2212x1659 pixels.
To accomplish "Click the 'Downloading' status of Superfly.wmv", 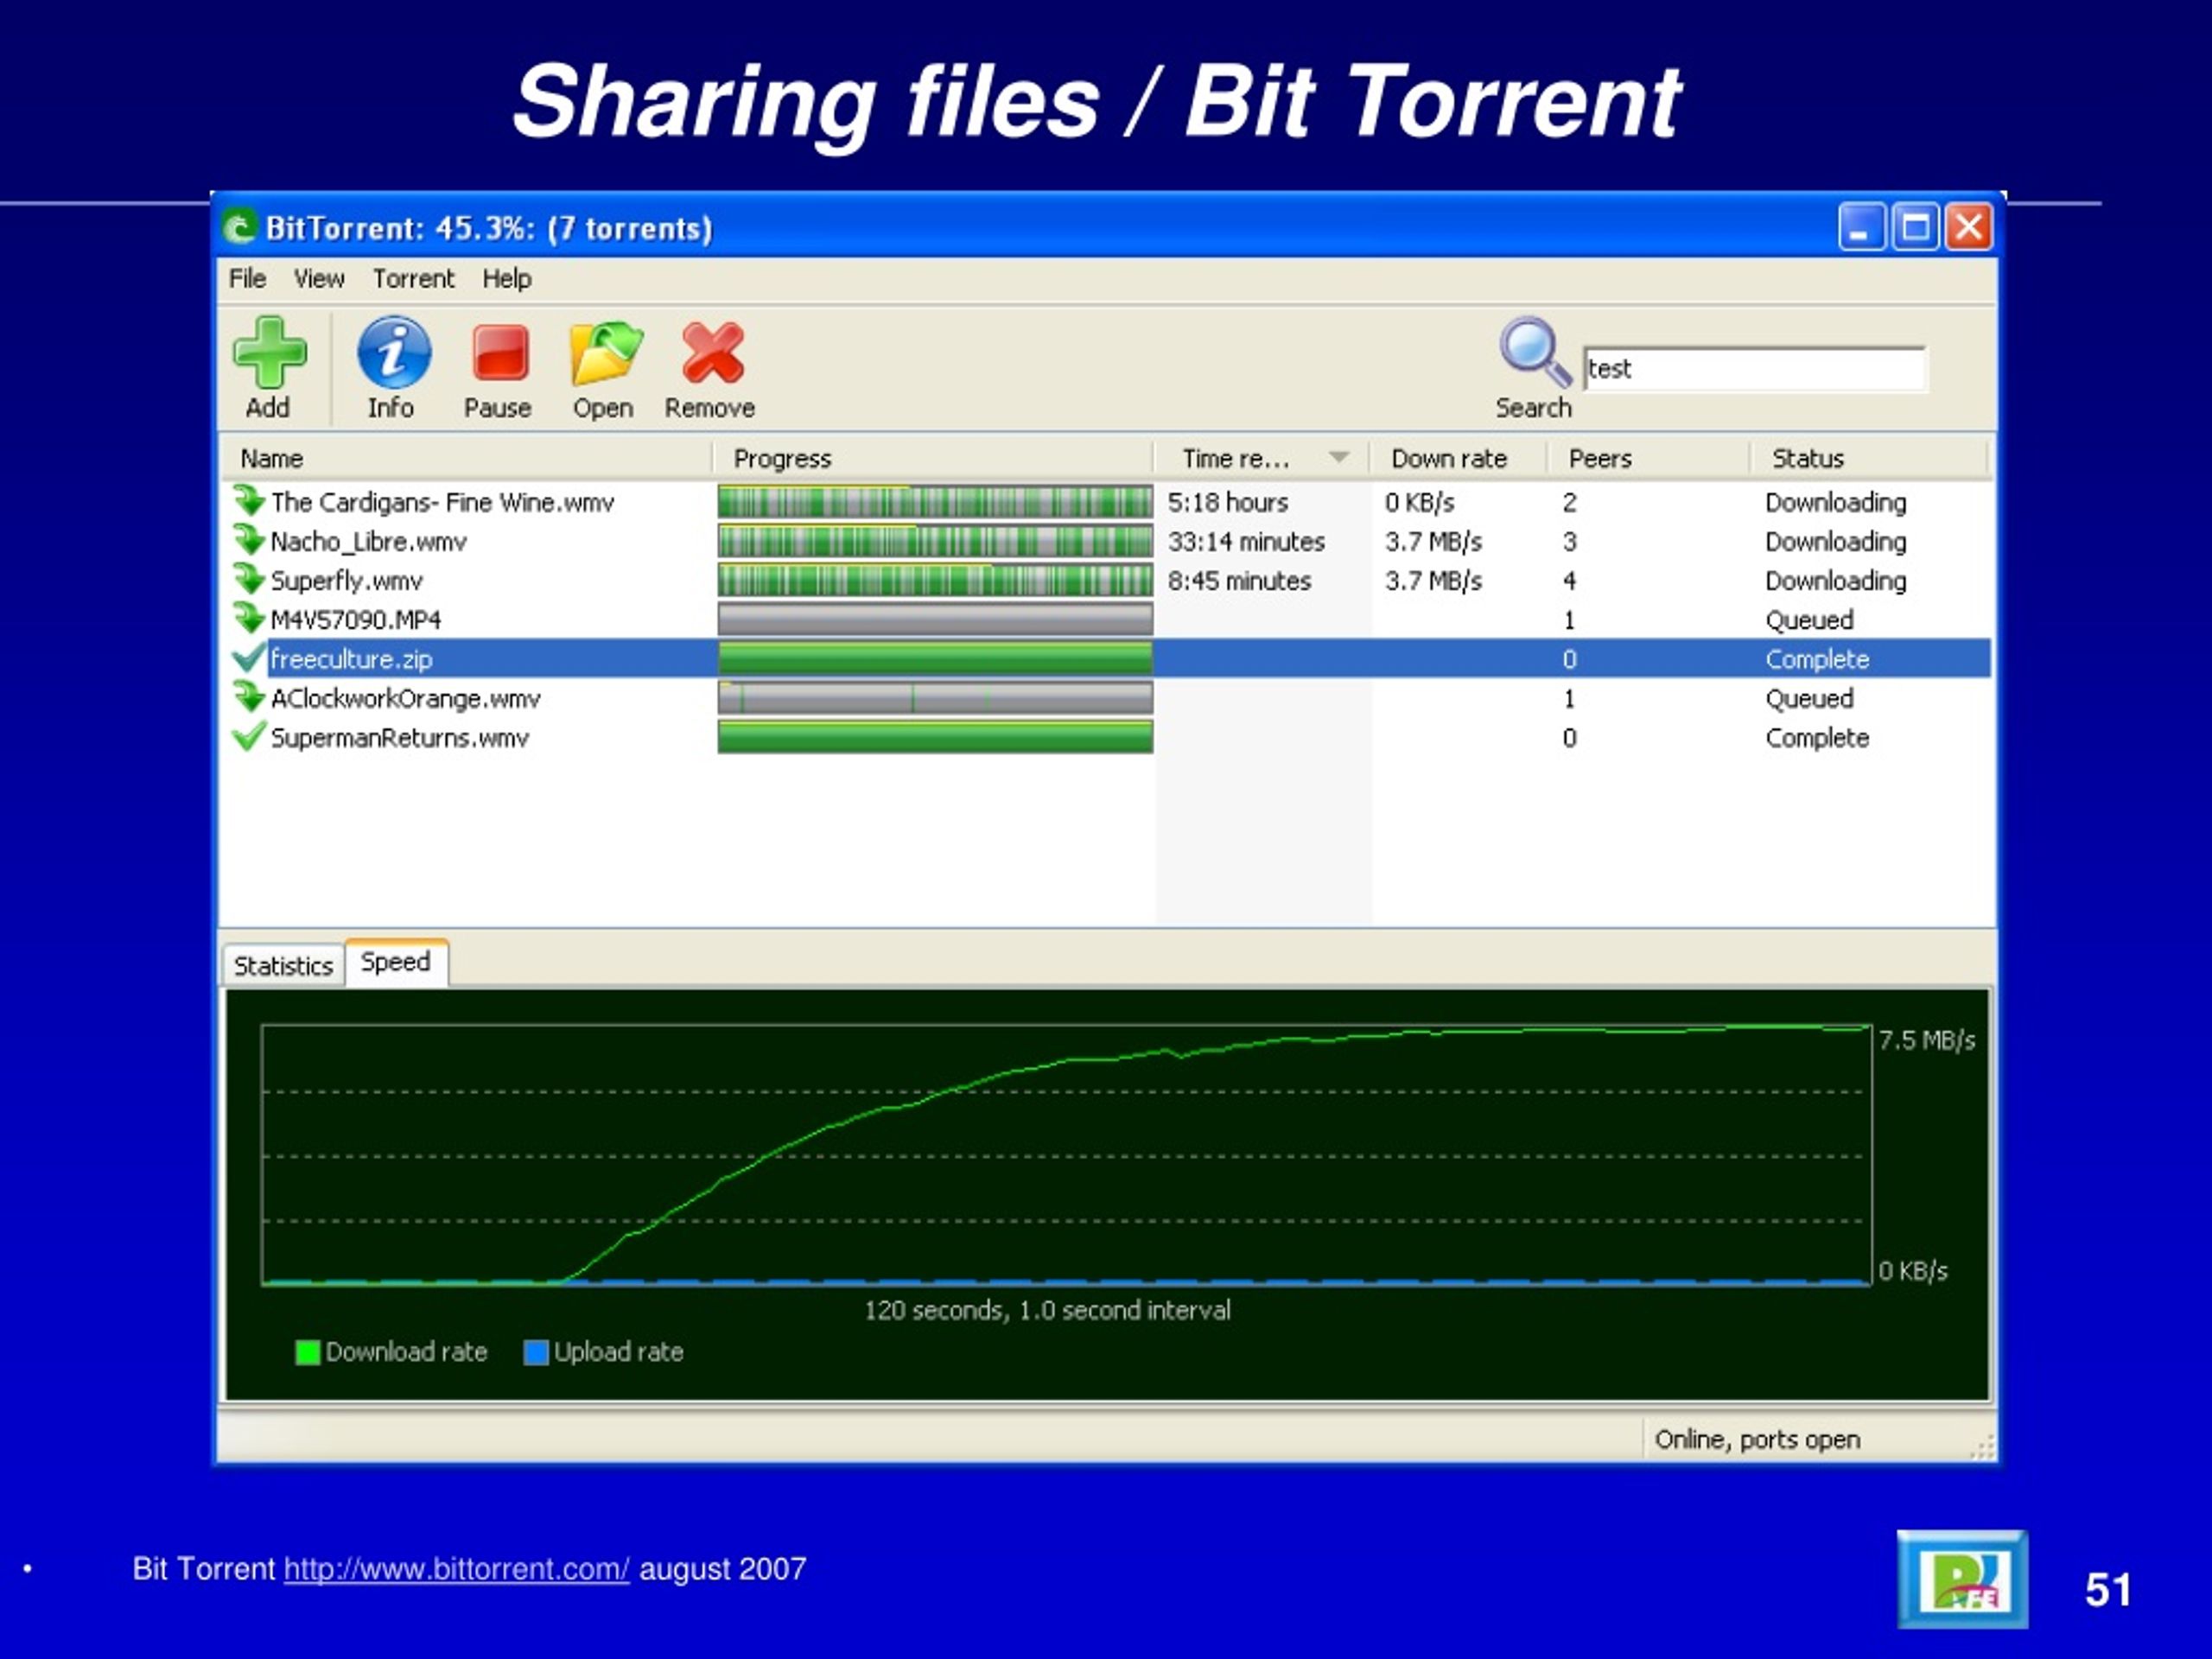I will pos(1836,581).
